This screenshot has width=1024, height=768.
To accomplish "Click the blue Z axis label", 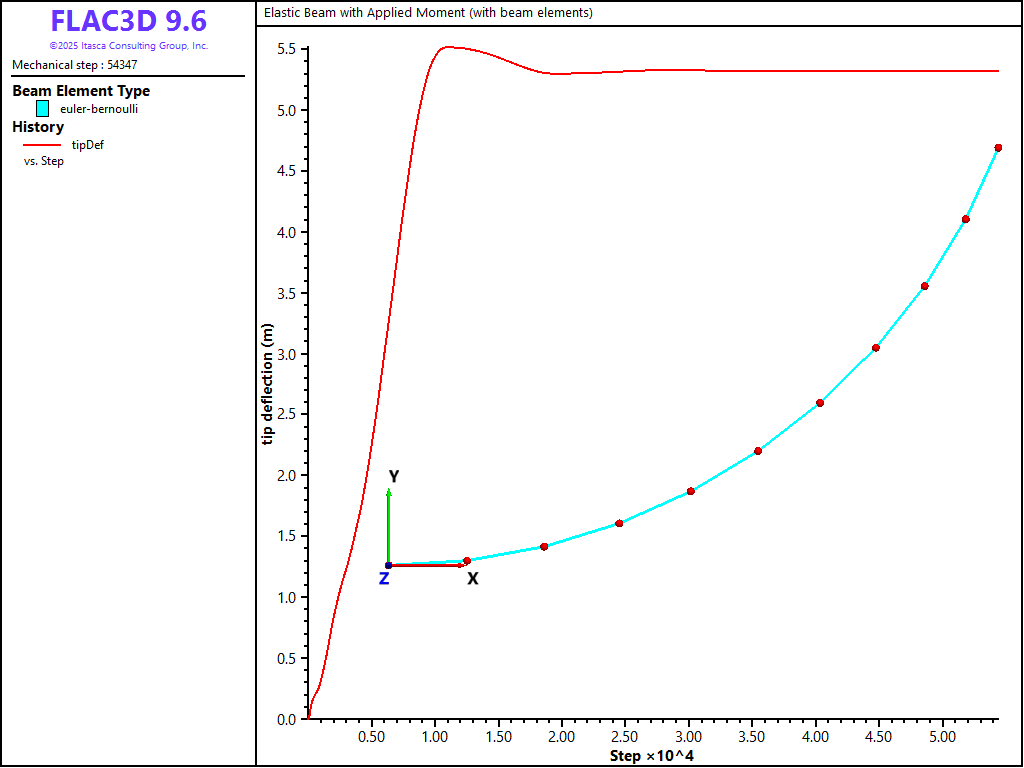I will click(384, 579).
